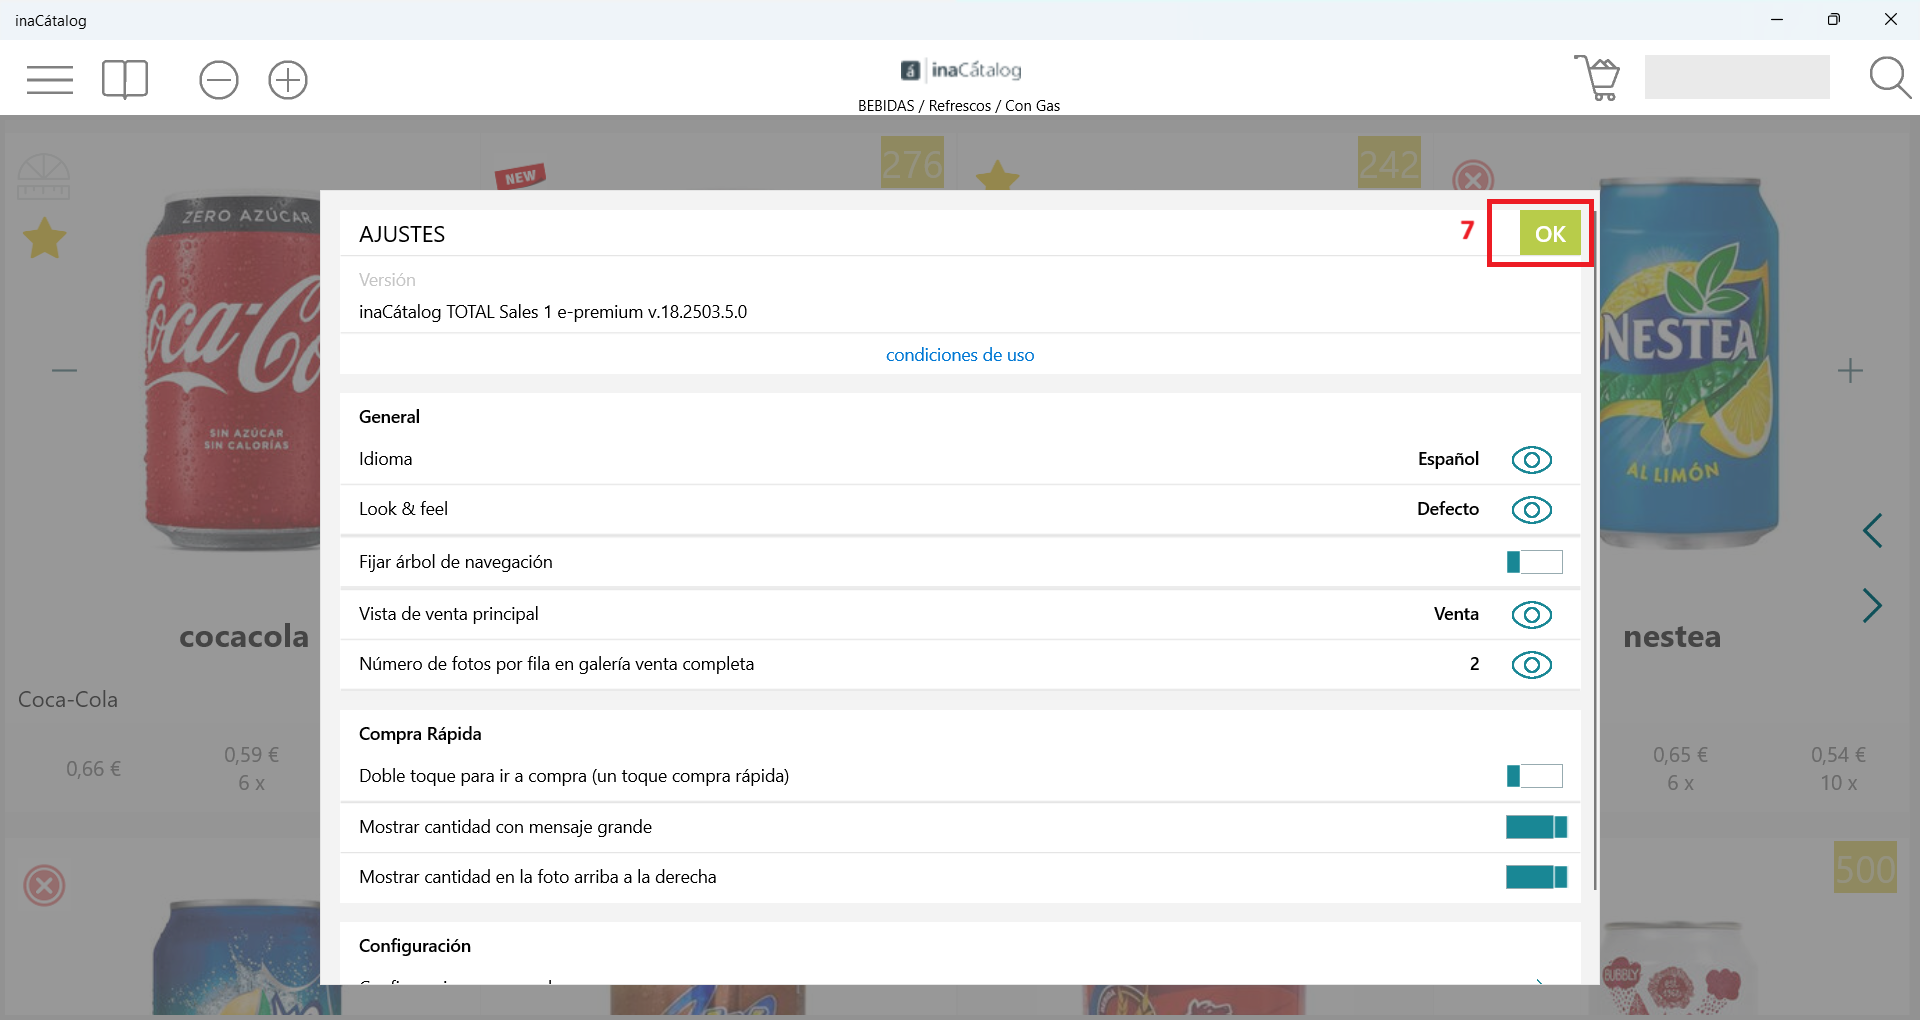Click the settings dialog vertical scrollbar

click(x=1595, y=550)
